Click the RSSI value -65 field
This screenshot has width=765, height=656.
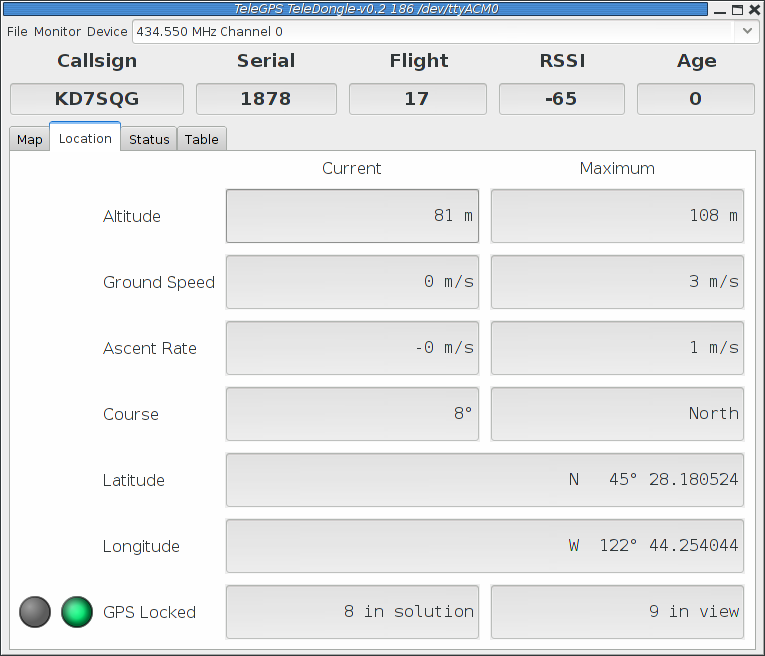tap(562, 99)
